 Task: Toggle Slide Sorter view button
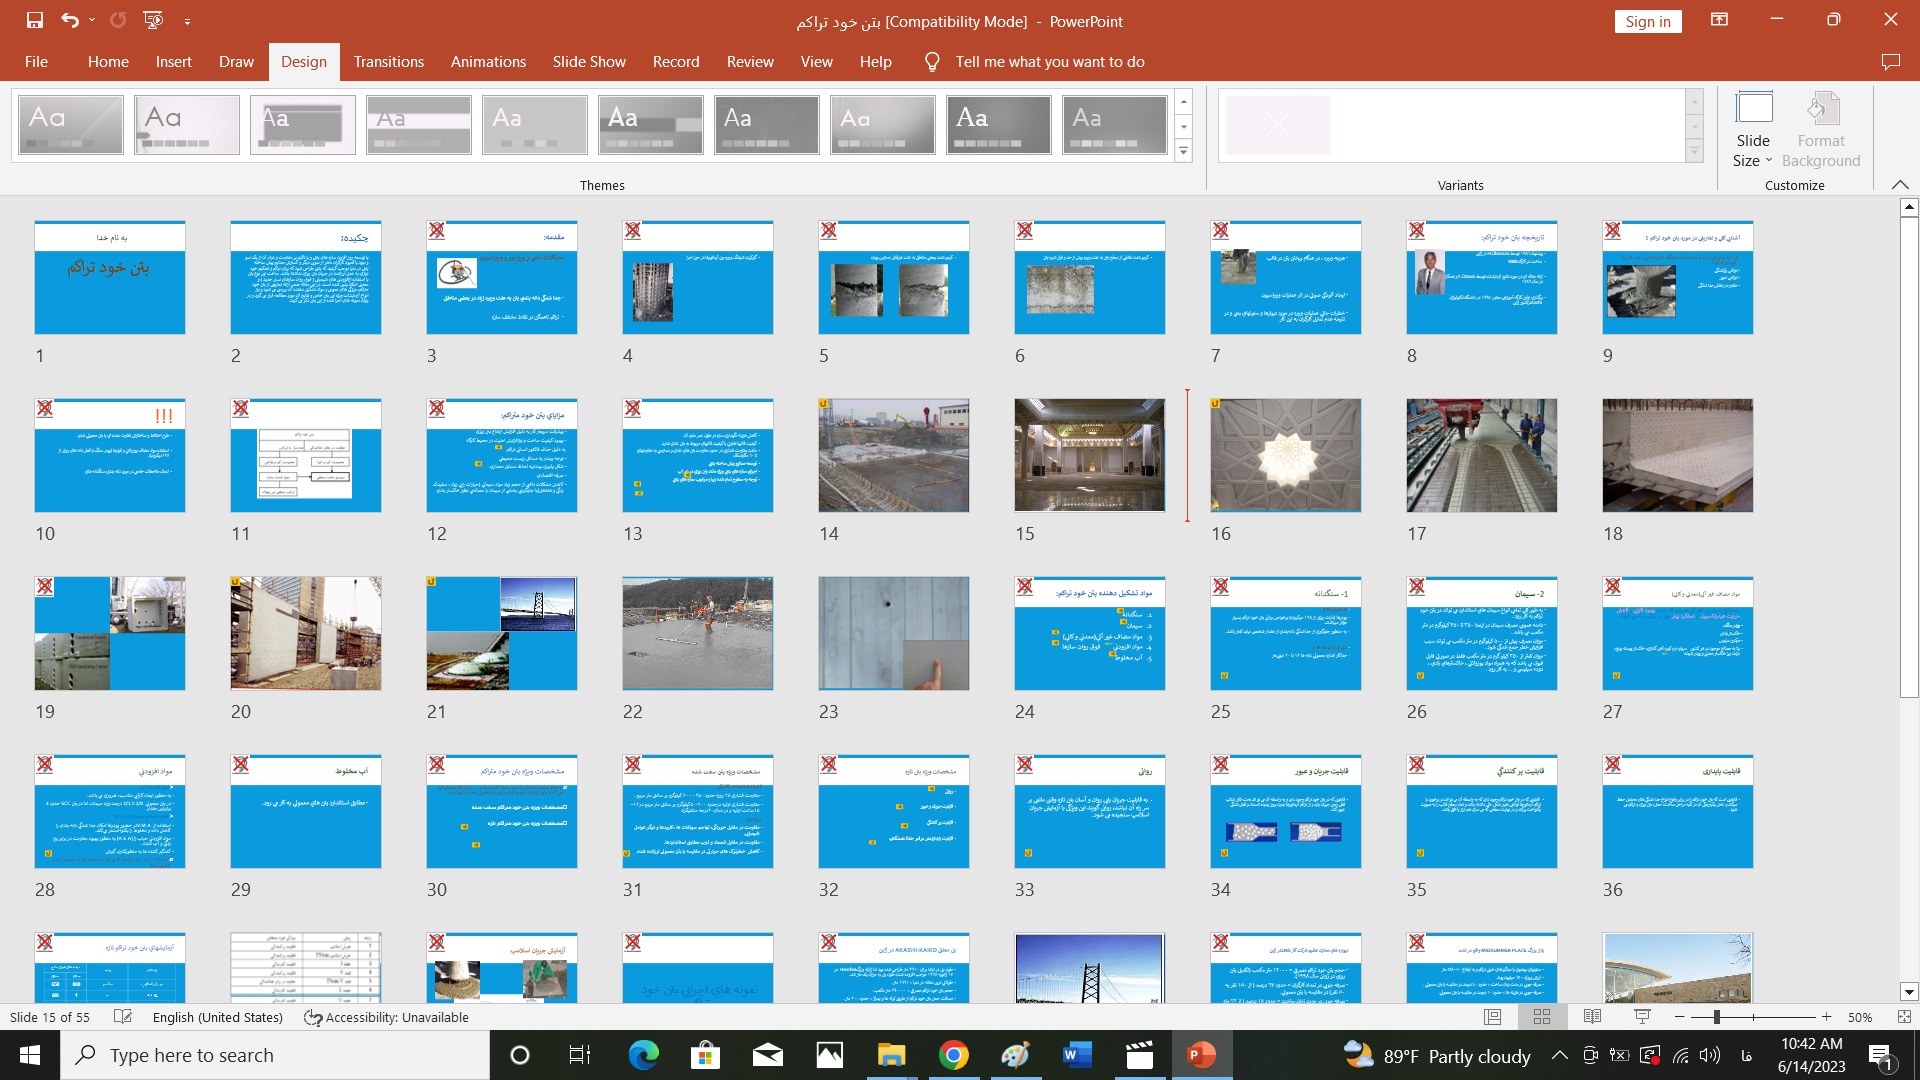click(x=1542, y=1017)
